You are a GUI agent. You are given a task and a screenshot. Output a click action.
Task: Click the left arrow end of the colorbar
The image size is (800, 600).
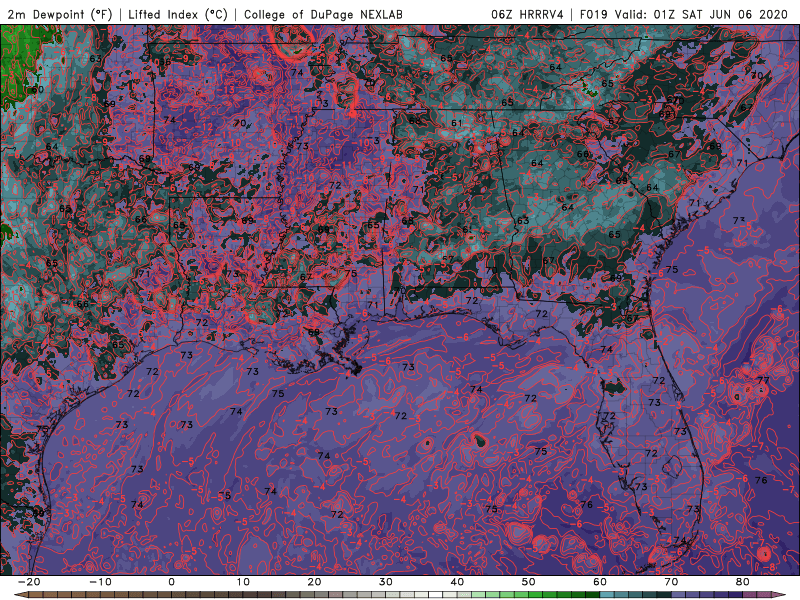point(20,595)
